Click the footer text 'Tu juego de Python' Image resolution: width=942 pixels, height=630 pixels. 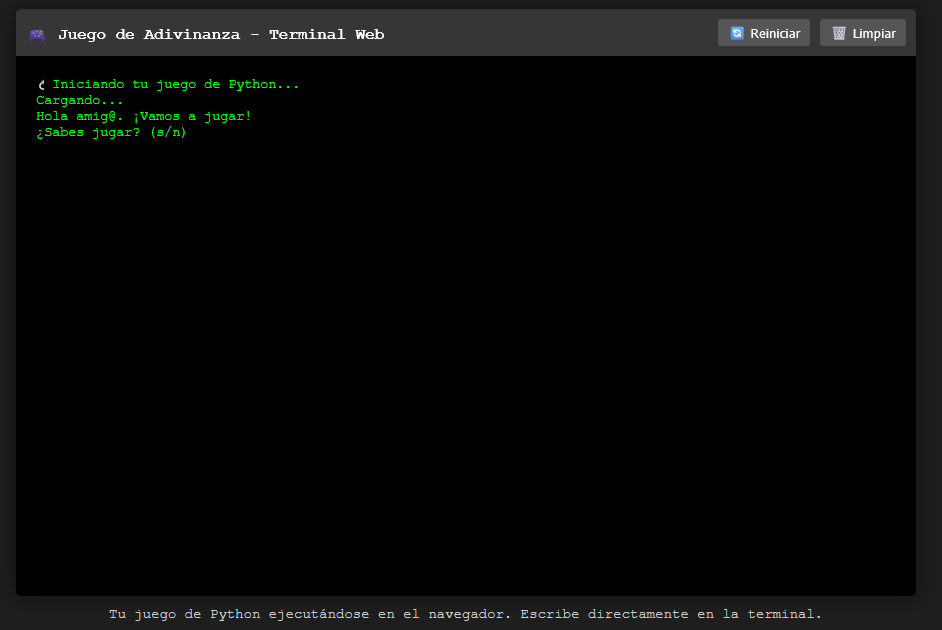185,614
